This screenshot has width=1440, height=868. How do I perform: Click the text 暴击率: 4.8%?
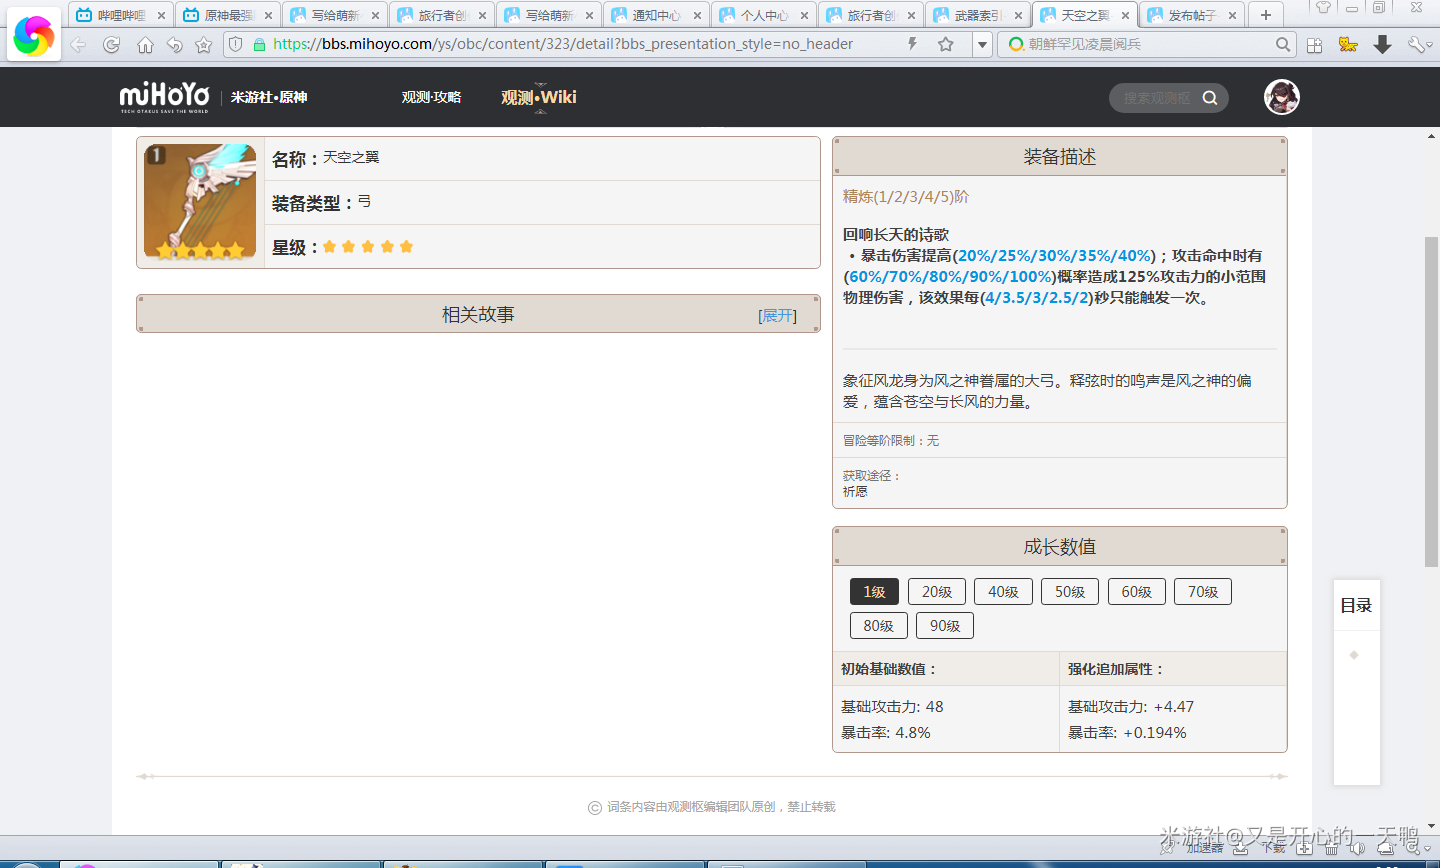886,733
